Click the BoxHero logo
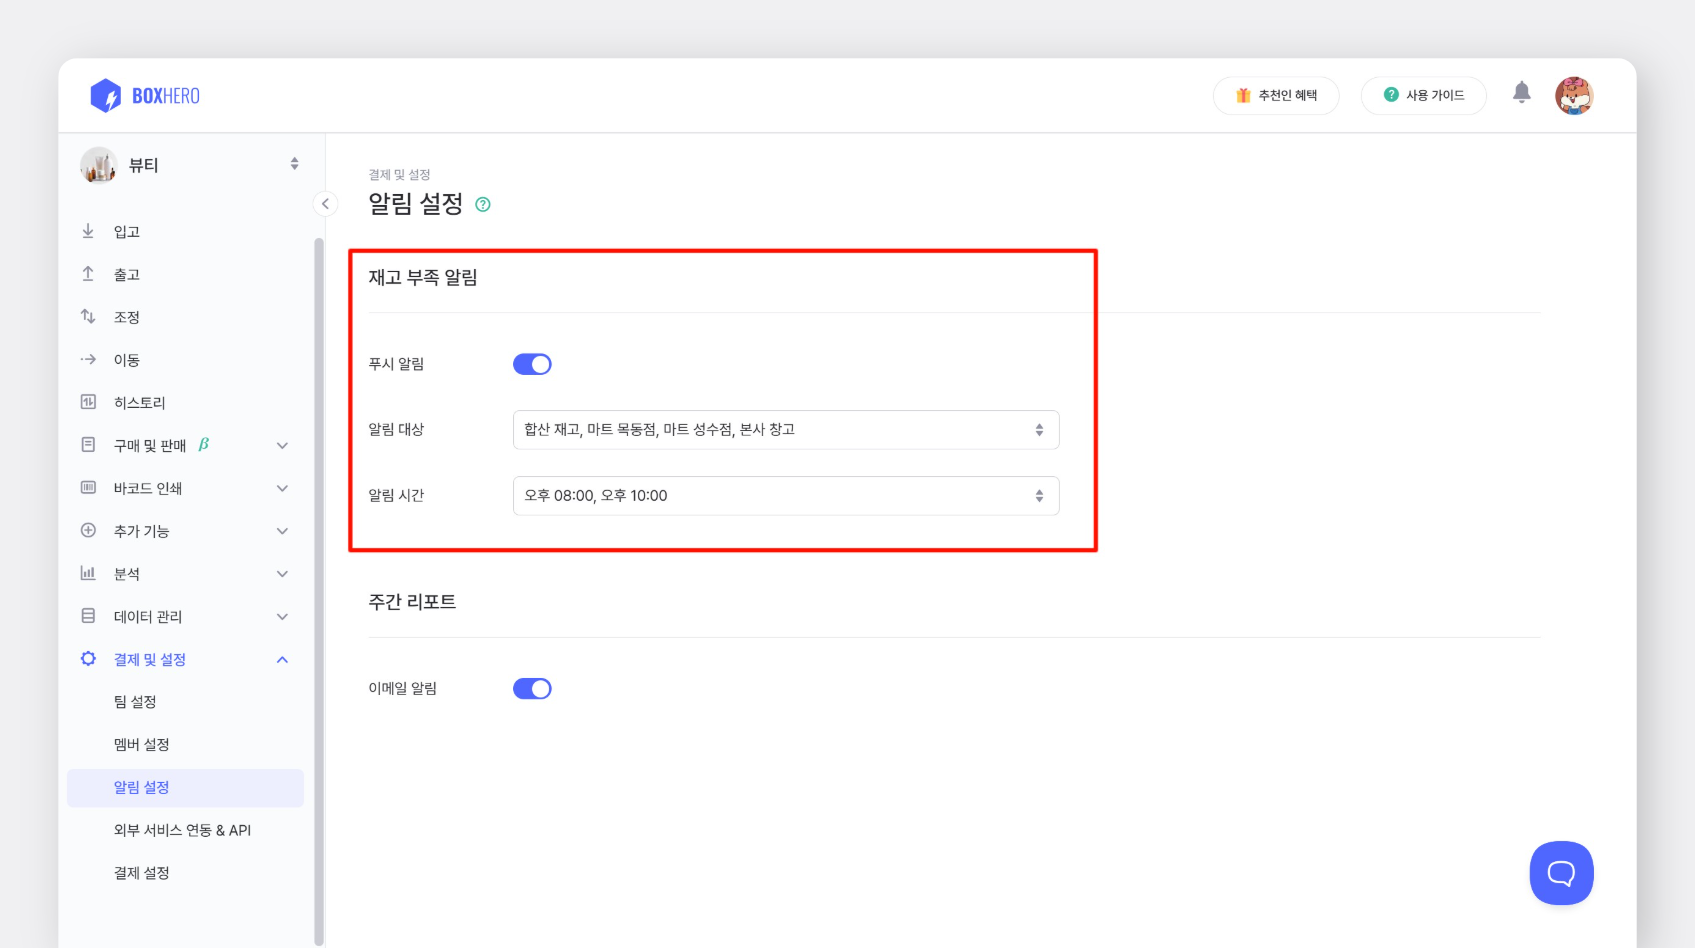 pos(145,95)
